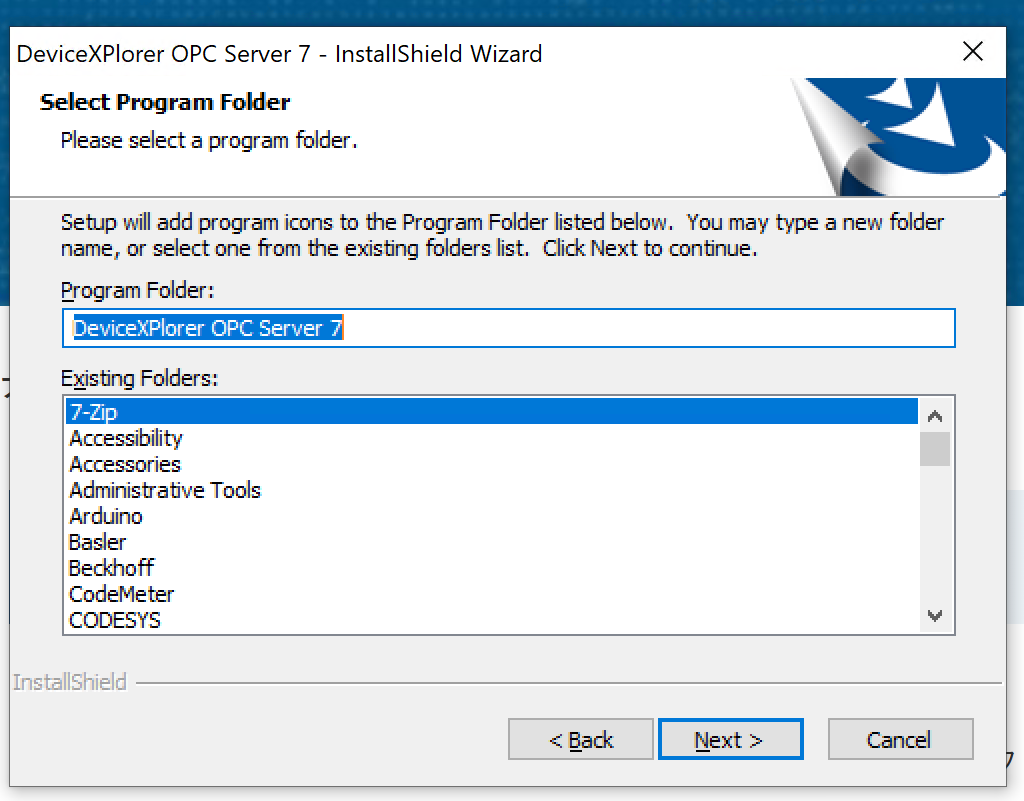Choose Accessories from the folder list
This screenshot has height=801, width=1024.
click(x=125, y=464)
